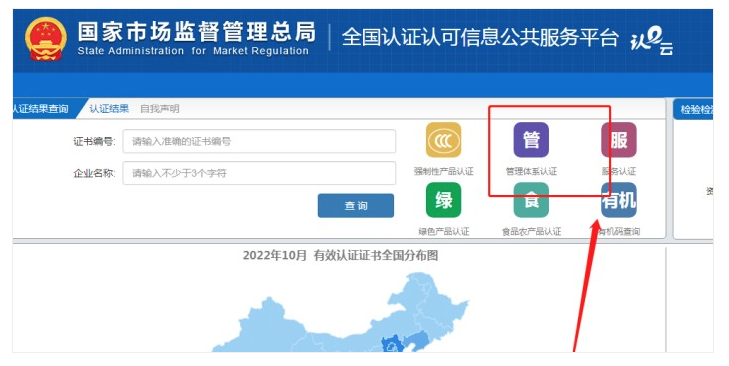Open the CCC 强制性产品认证 icon

pyautogui.click(x=444, y=140)
